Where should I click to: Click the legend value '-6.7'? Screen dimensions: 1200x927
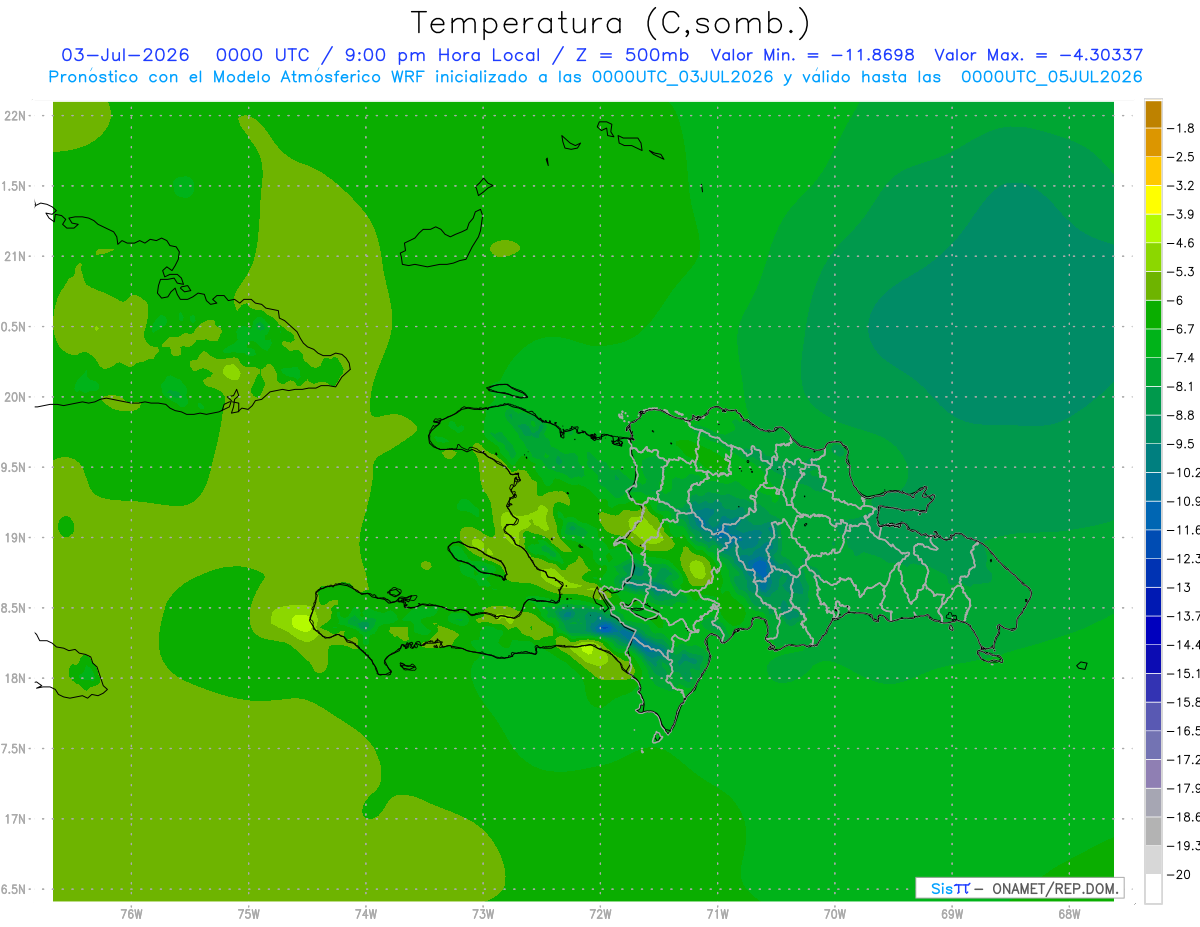pos(1182,329)
